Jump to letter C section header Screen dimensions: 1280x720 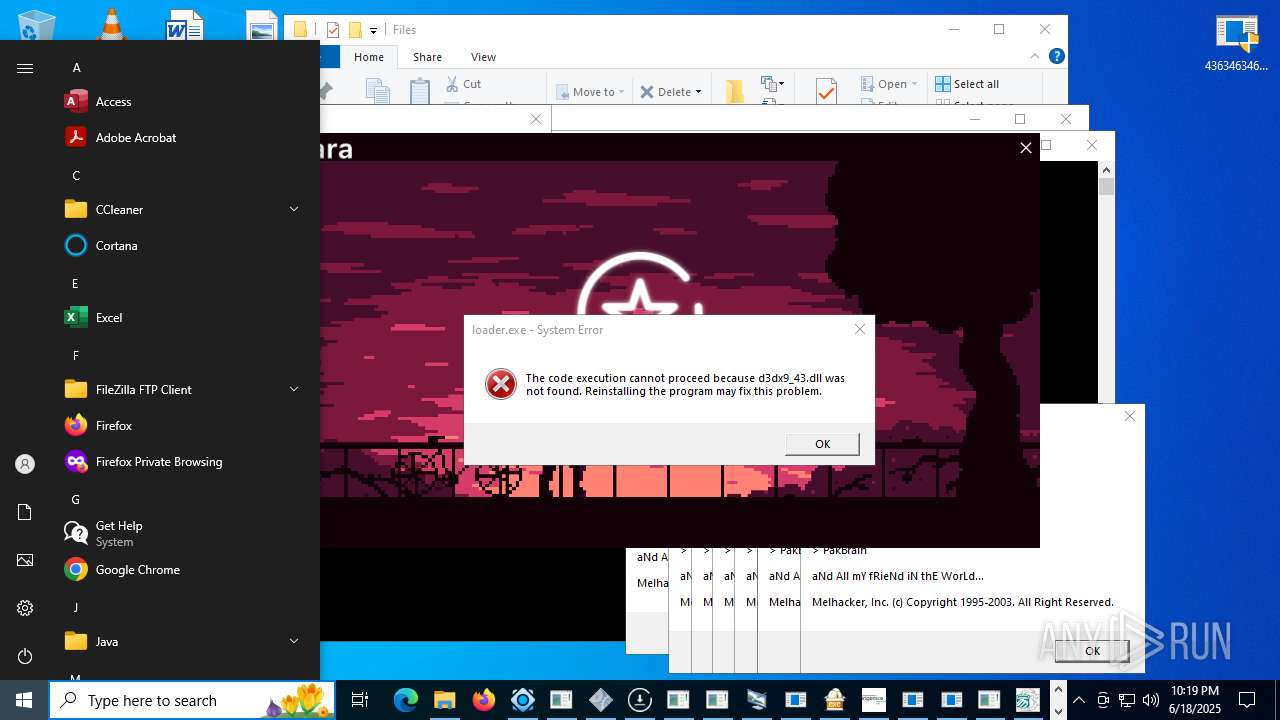[76, 176]
